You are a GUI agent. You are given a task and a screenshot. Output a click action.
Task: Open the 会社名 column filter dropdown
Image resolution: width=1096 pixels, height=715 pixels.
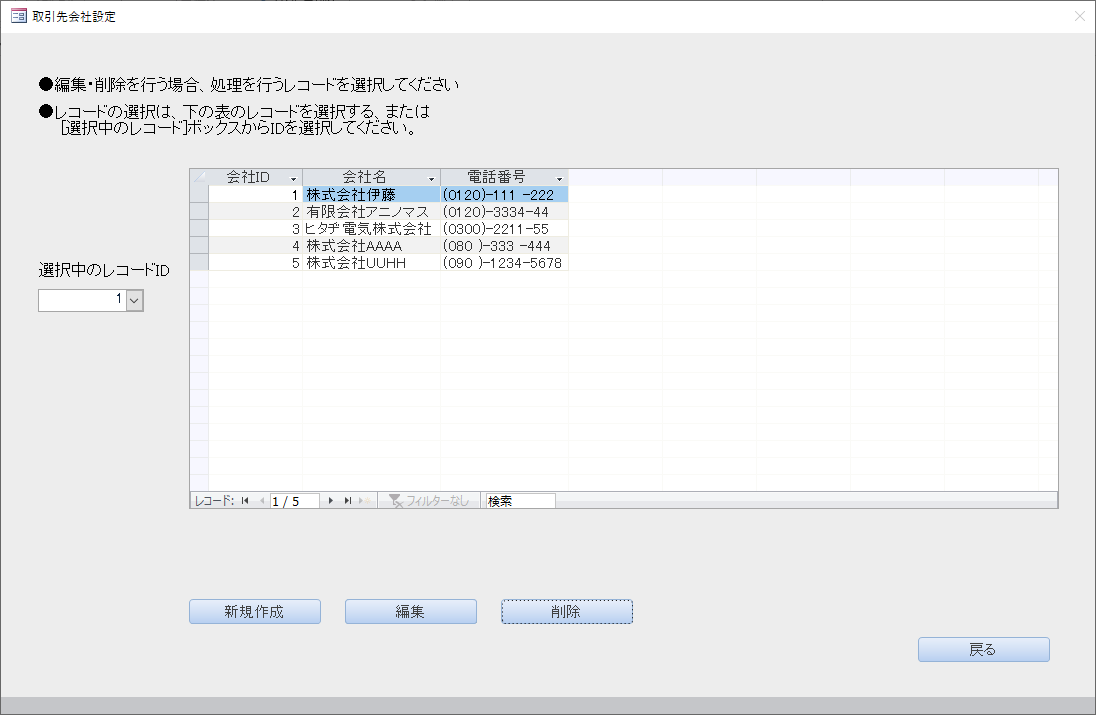(431, 178)
